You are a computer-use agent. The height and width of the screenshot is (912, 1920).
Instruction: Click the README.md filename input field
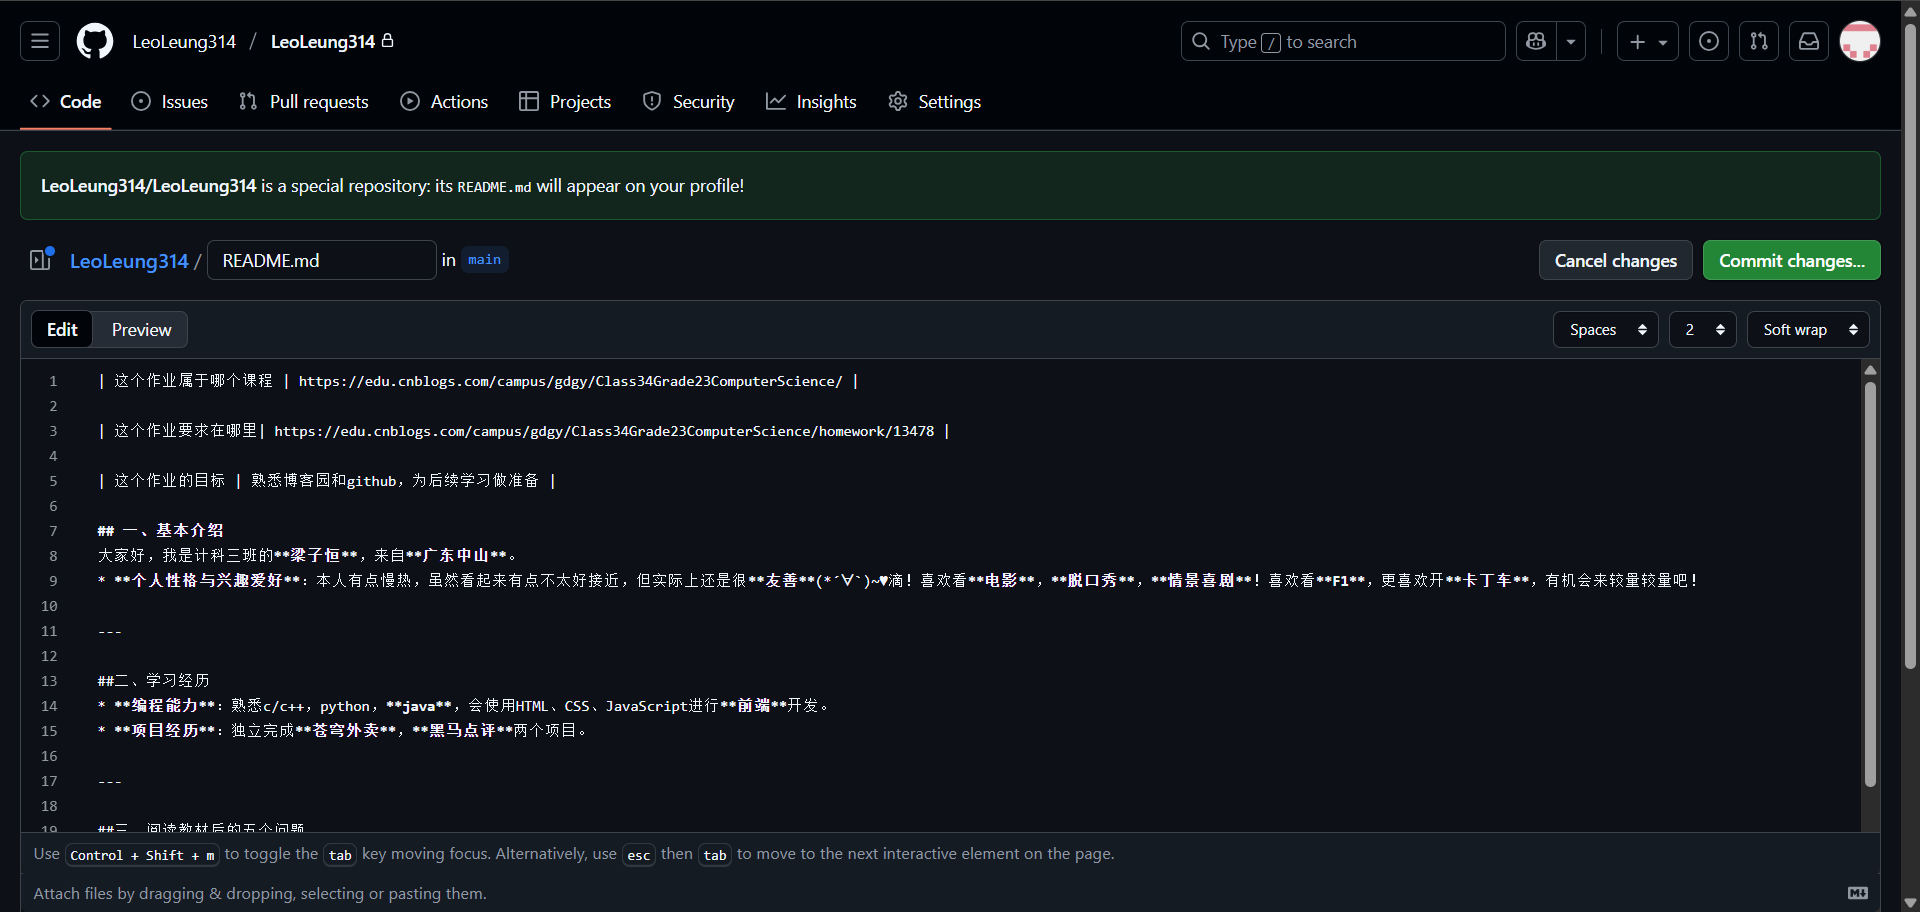pos(321,261)
